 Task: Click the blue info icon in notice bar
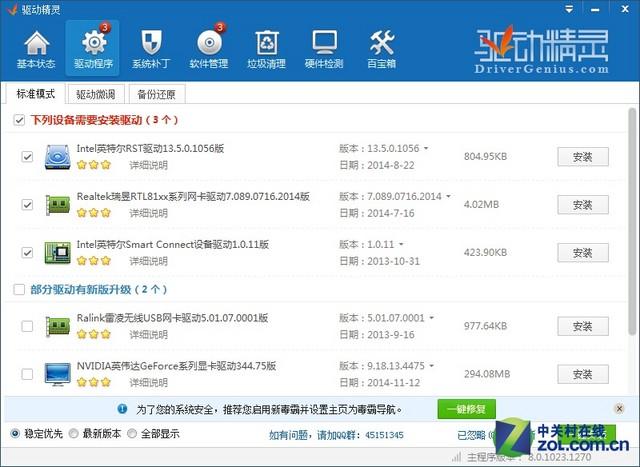click(122, 409)
